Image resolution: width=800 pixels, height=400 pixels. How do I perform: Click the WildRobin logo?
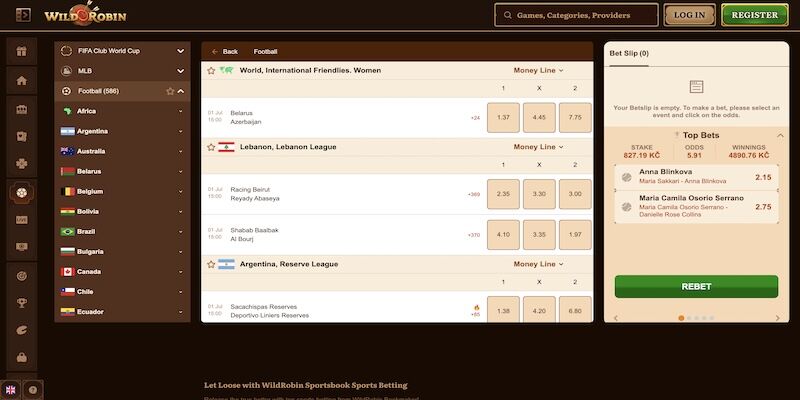point(85,15)
